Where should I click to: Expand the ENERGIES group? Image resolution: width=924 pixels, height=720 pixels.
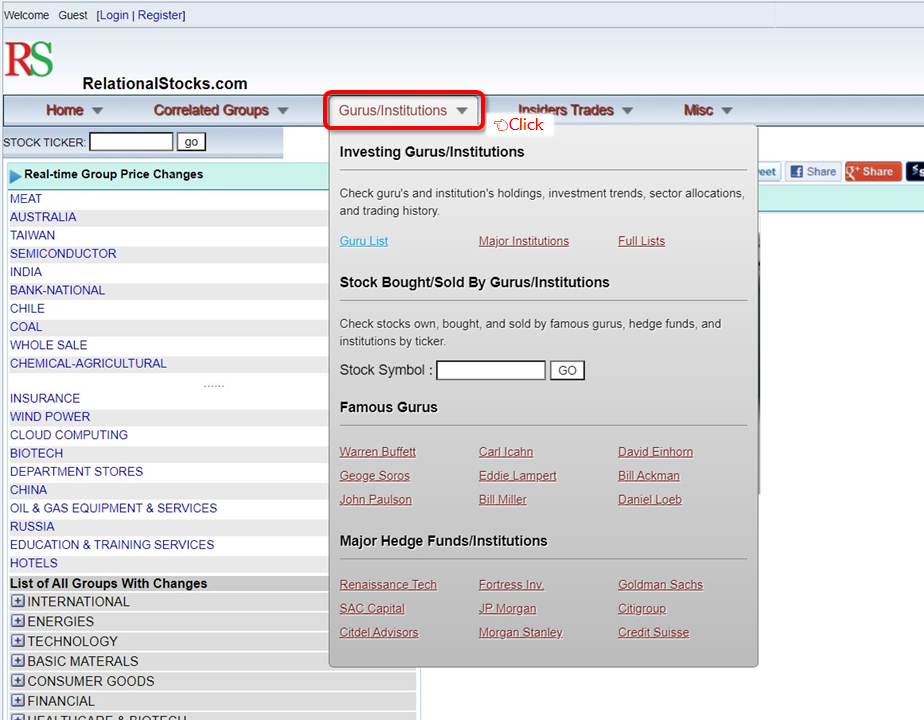[18, 621]
